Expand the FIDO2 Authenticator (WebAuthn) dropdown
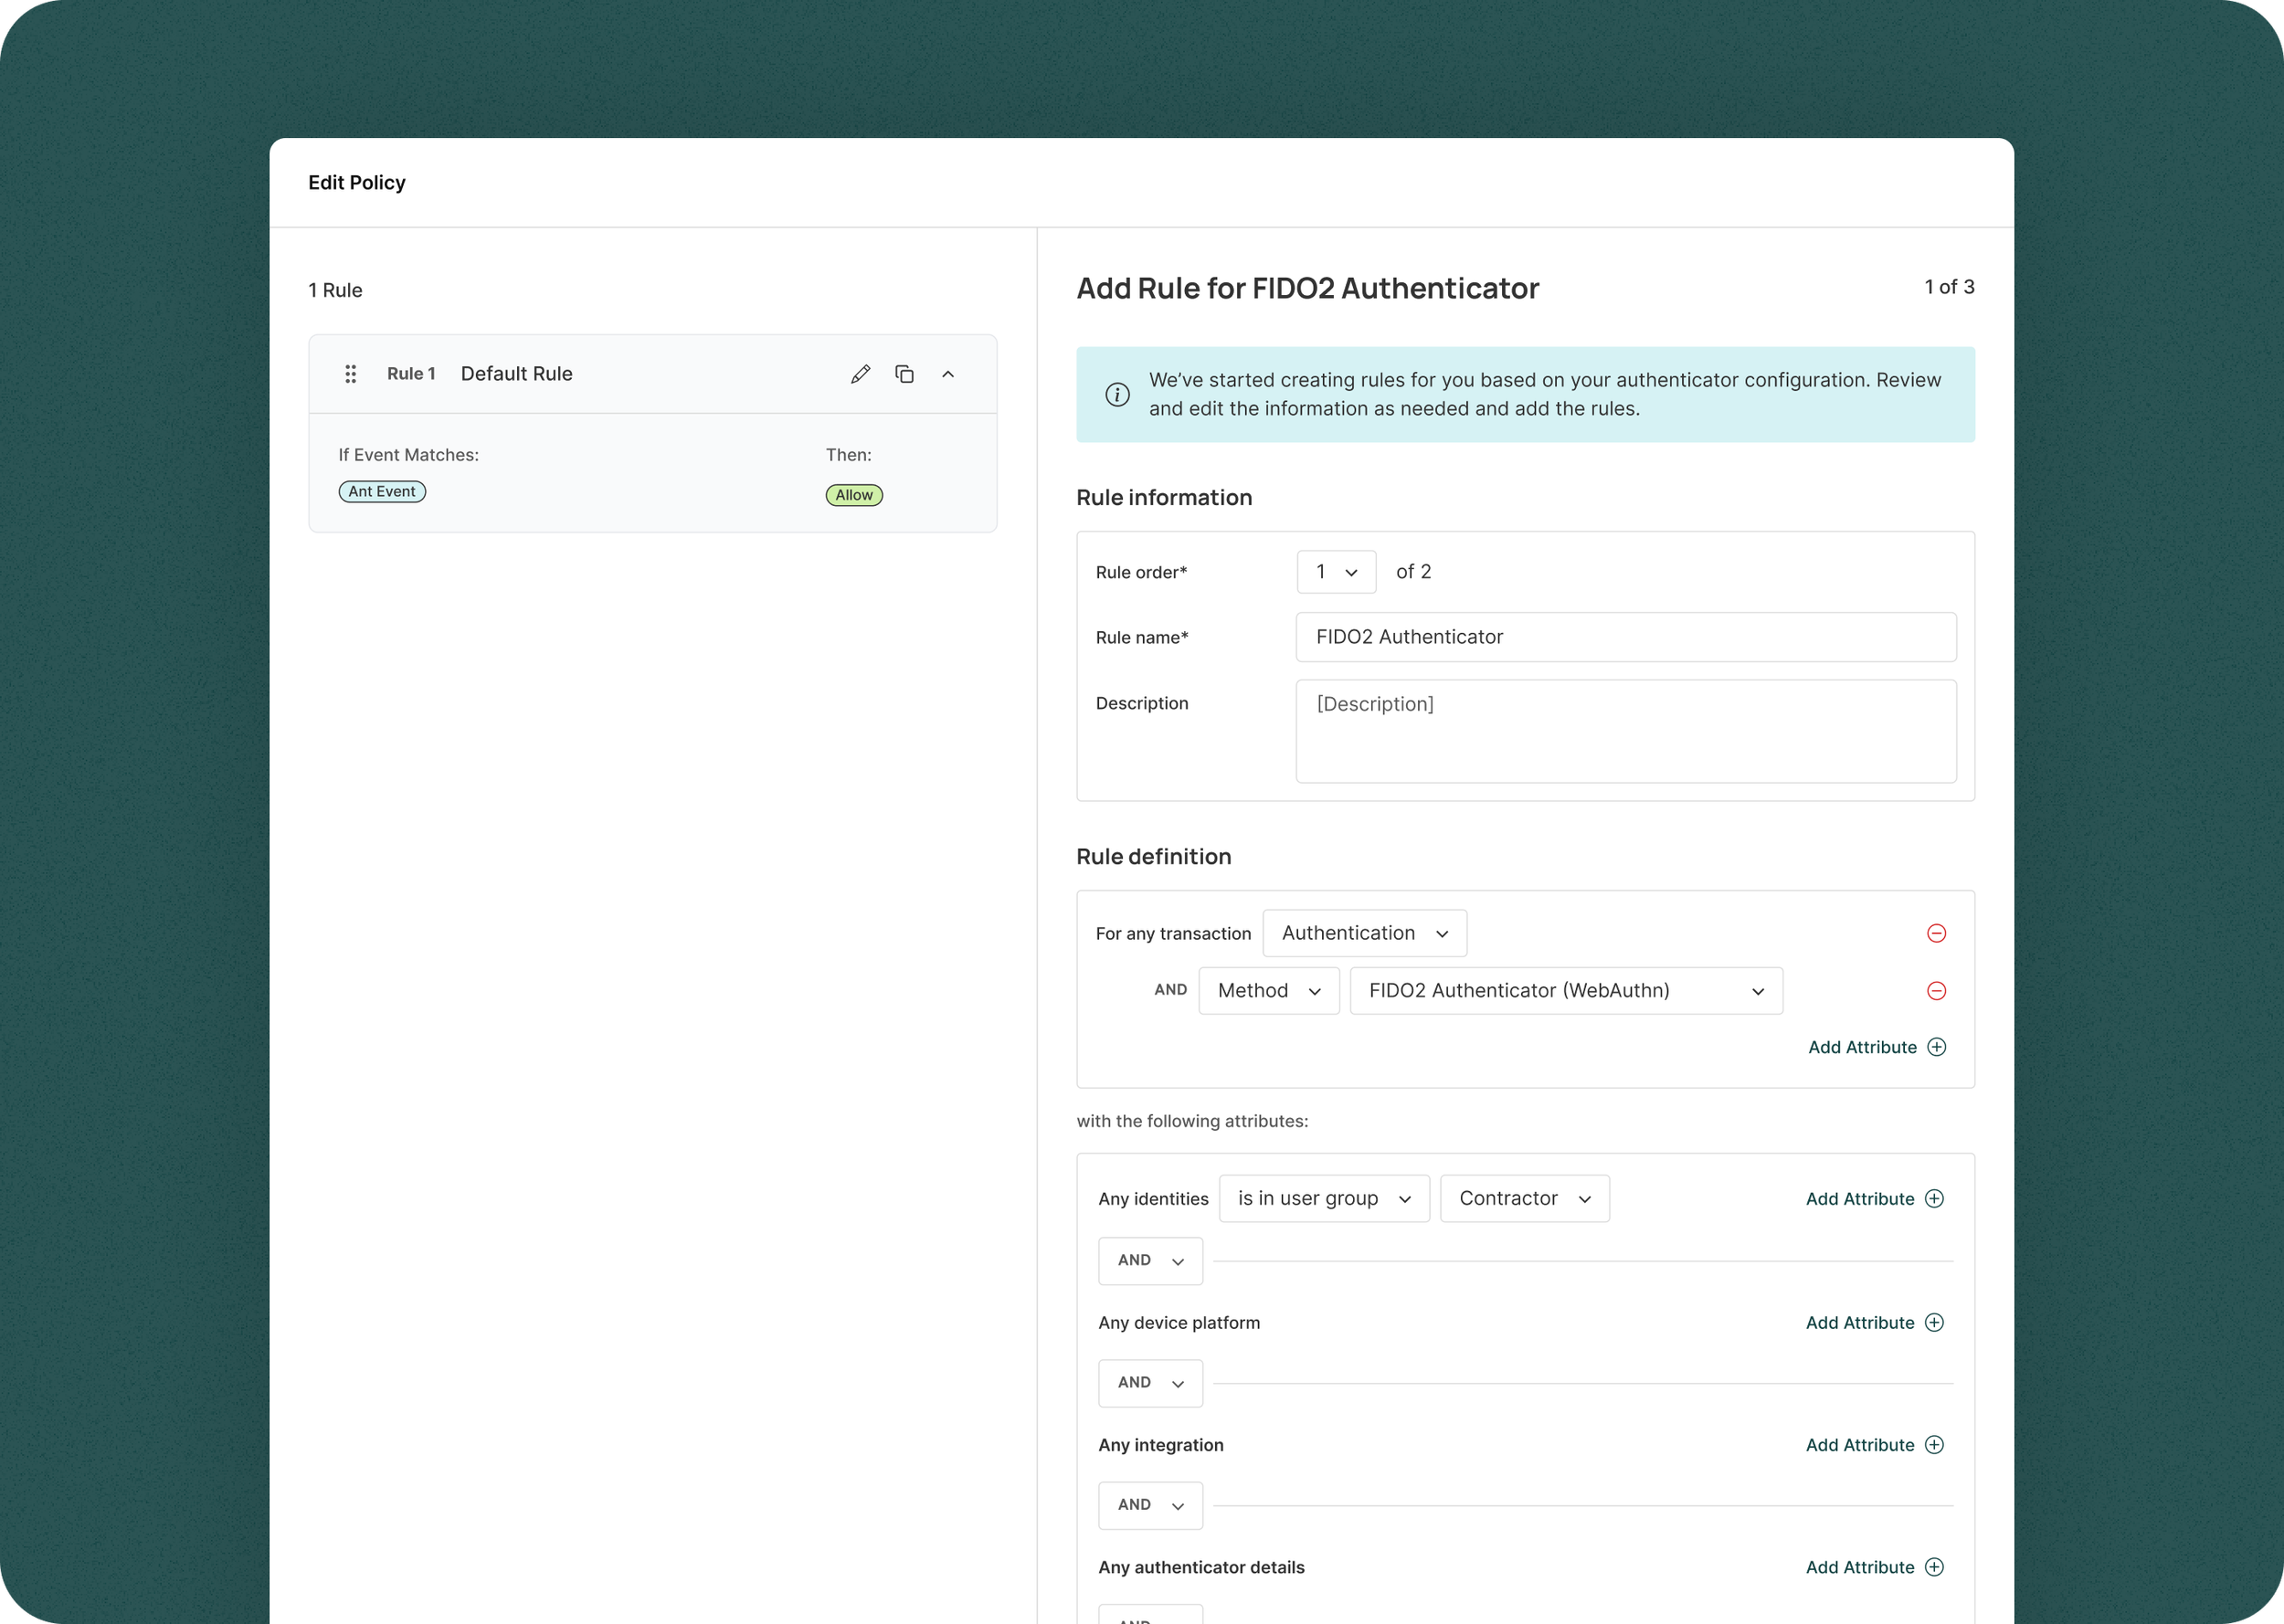Screen dimensions: 2284x1624 point(1565,991)
